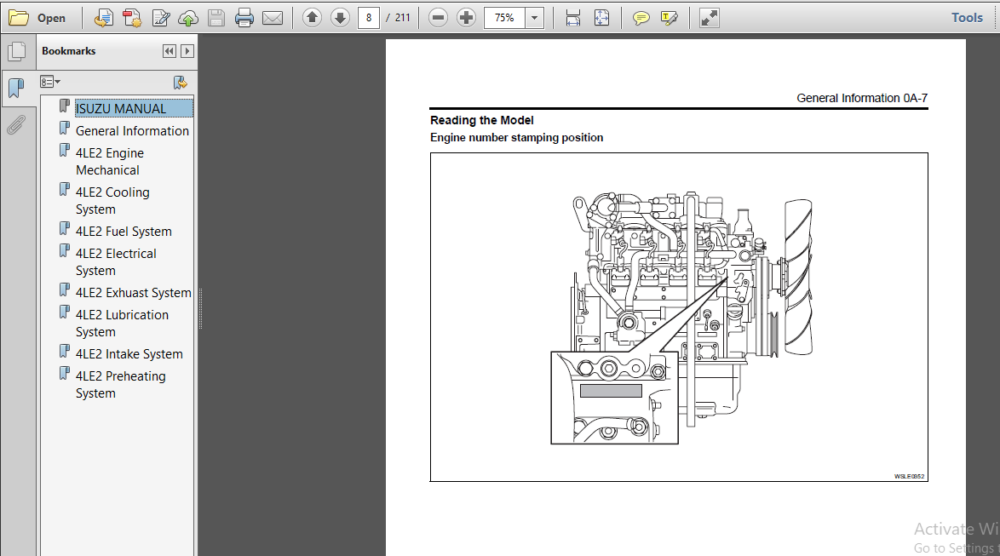The image size is (1000, 556).
Task: Click the Save floppy disk icon
Action: tap(216, 18)
